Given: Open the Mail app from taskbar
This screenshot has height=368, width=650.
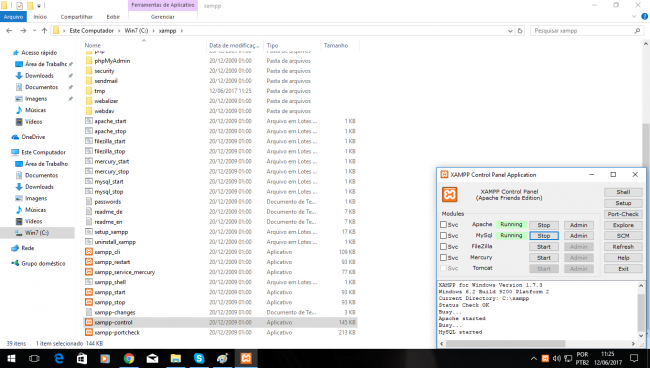Looking at the screenshot, I should point(152,358).
